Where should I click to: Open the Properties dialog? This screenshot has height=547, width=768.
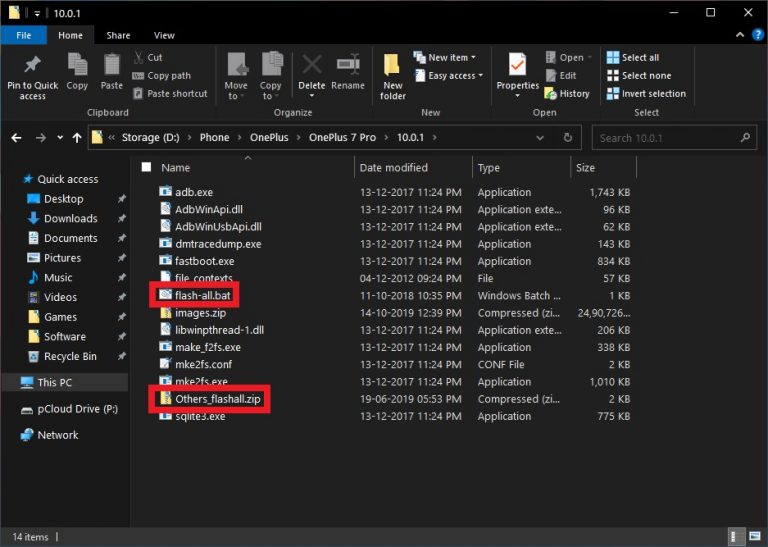coord(518,74)
